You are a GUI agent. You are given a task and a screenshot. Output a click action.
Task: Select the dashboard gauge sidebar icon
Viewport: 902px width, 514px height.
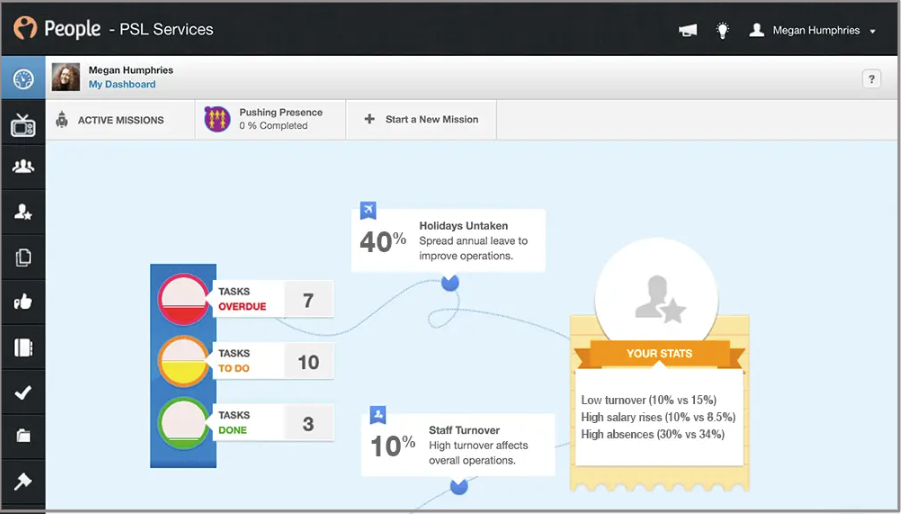point(23,79)
